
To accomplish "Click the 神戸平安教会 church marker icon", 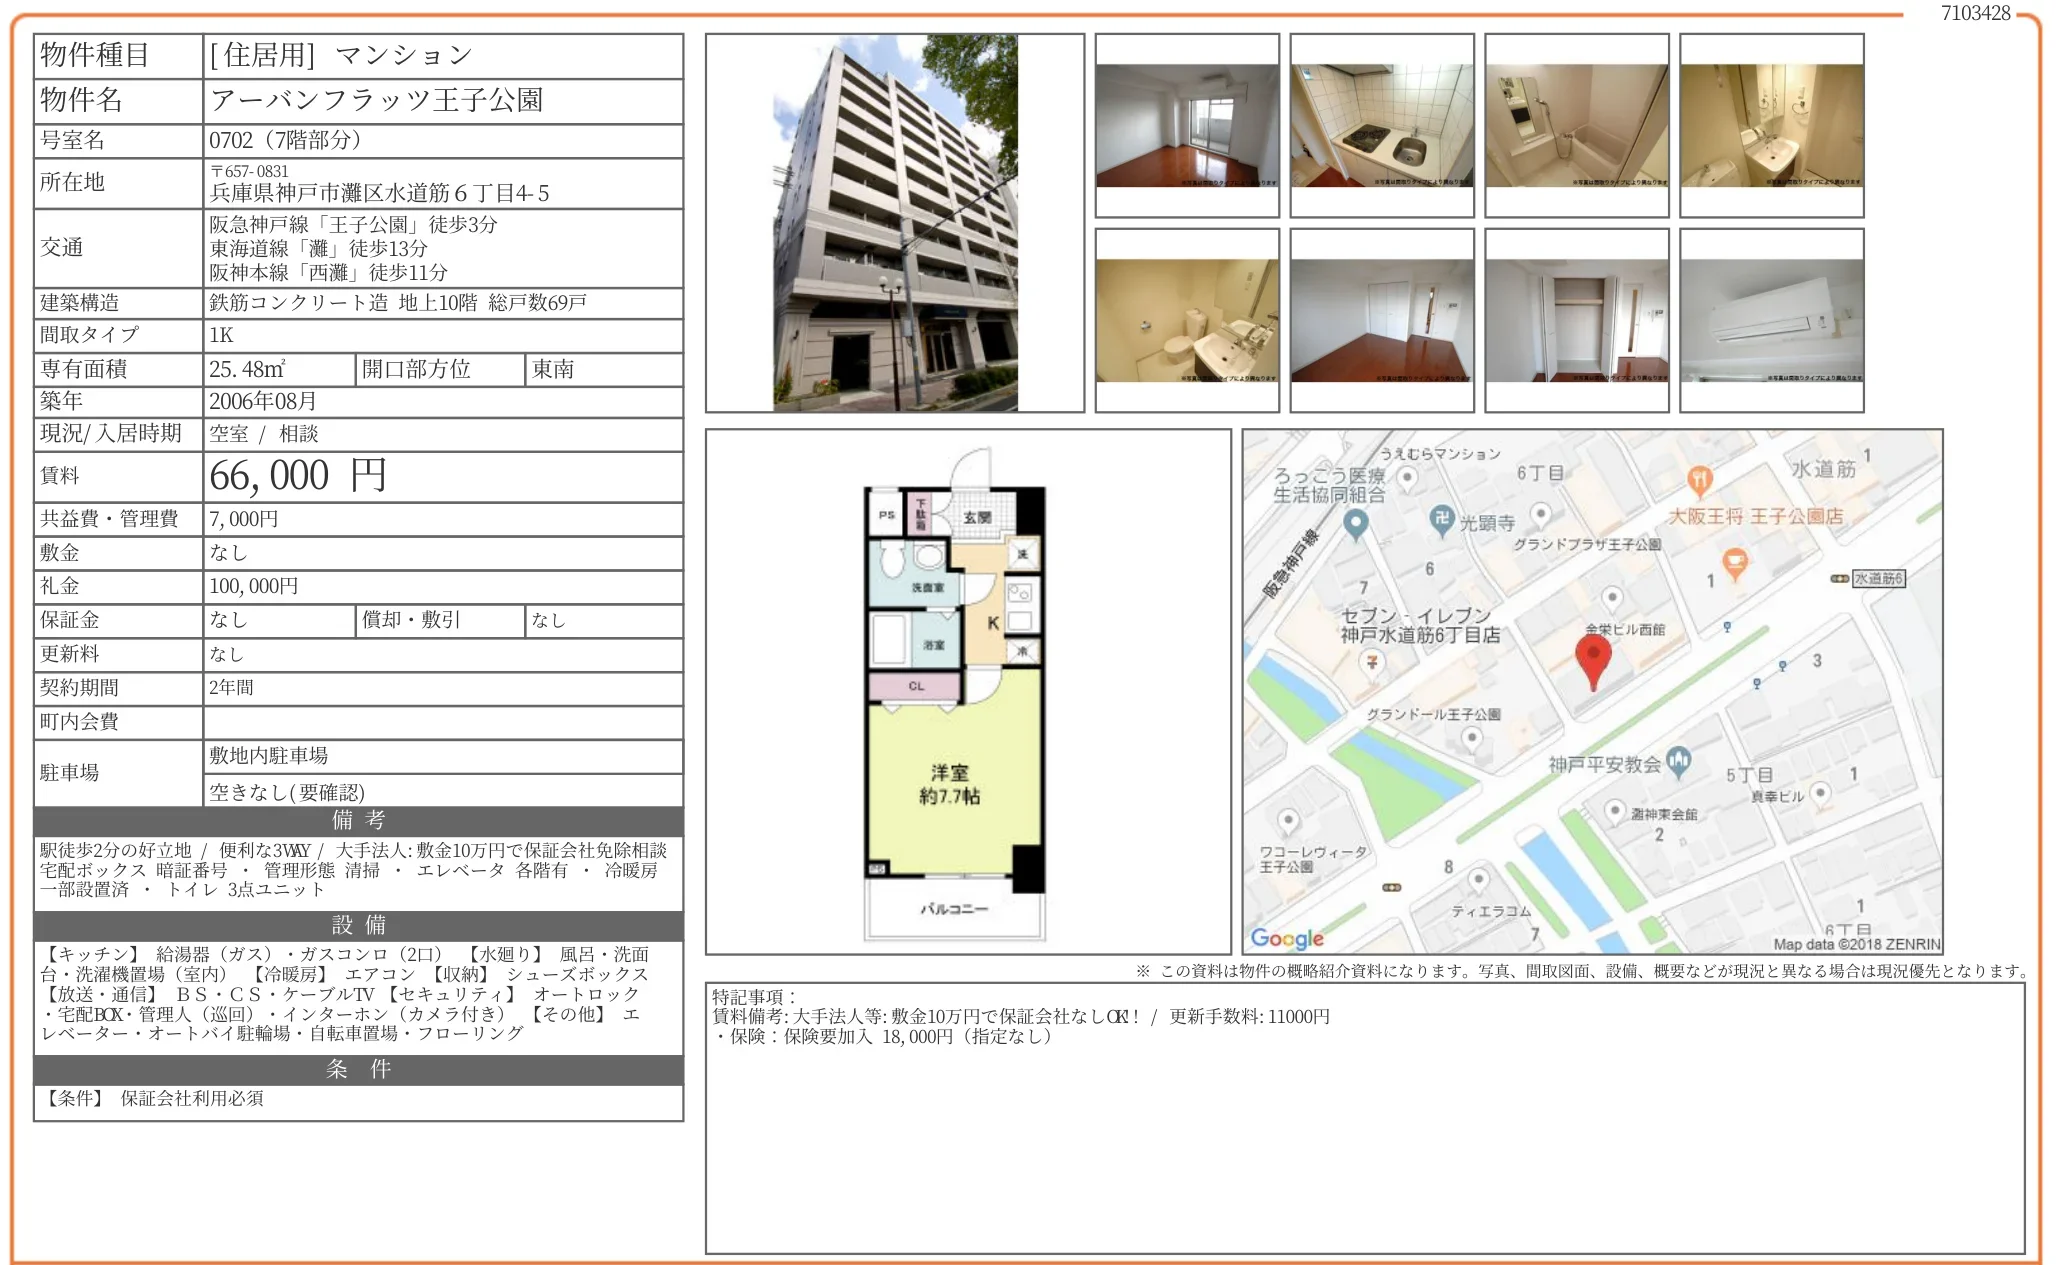I will coord(1679,761).
